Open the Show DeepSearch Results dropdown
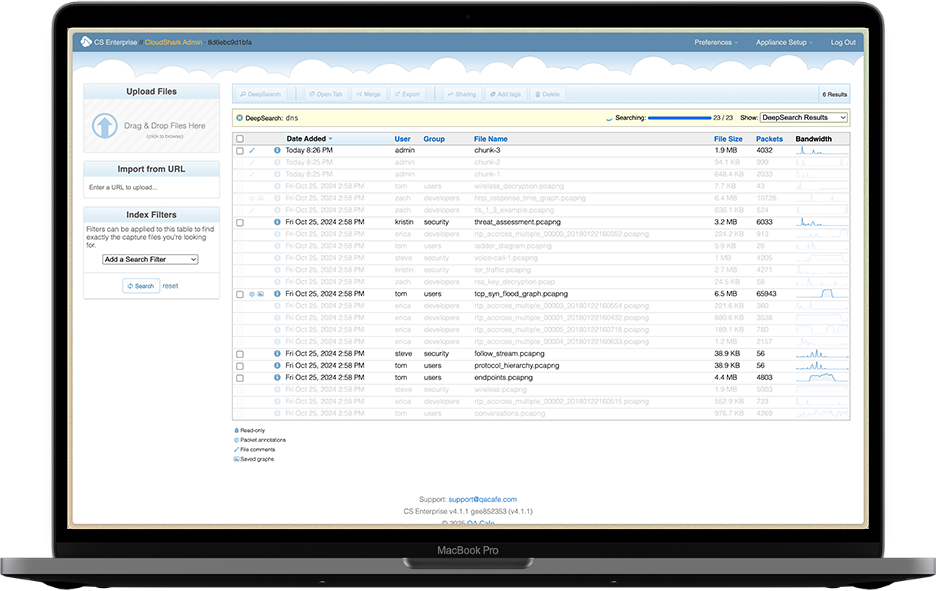Image resolution: width=936 pixels, height=591 pixels. (804, 118)
